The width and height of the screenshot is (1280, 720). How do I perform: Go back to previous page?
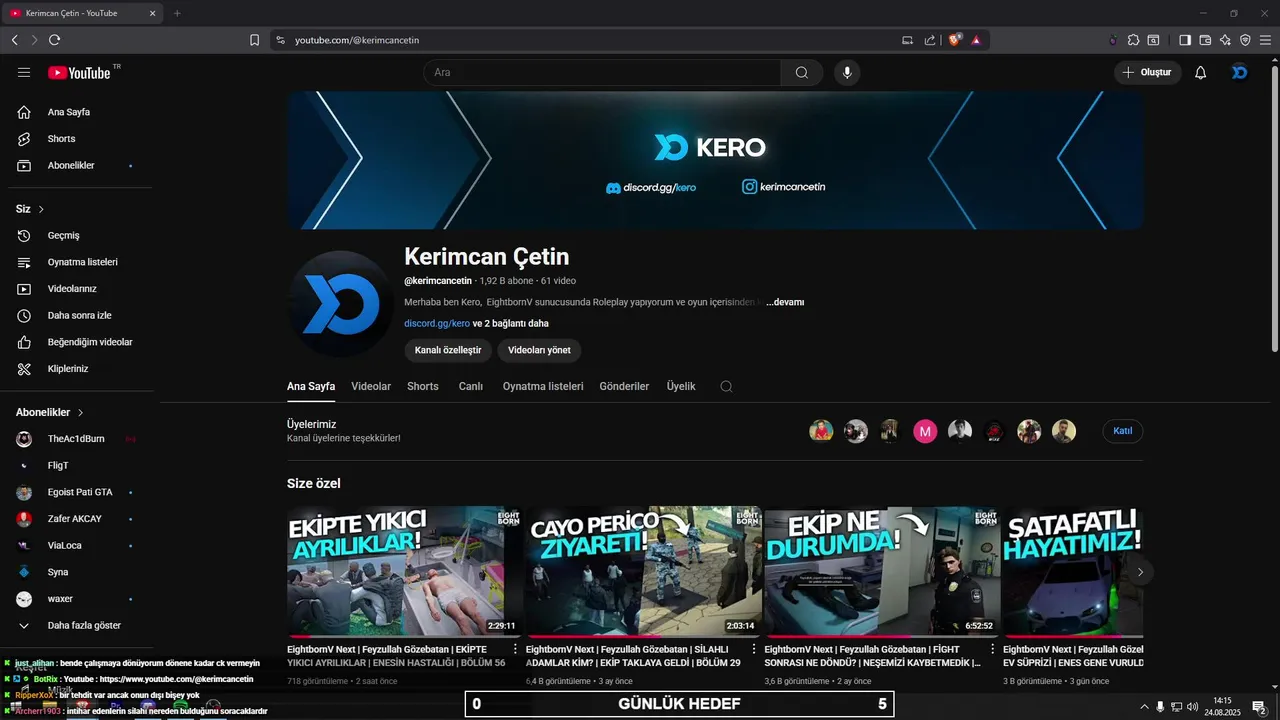click(14, 40)
